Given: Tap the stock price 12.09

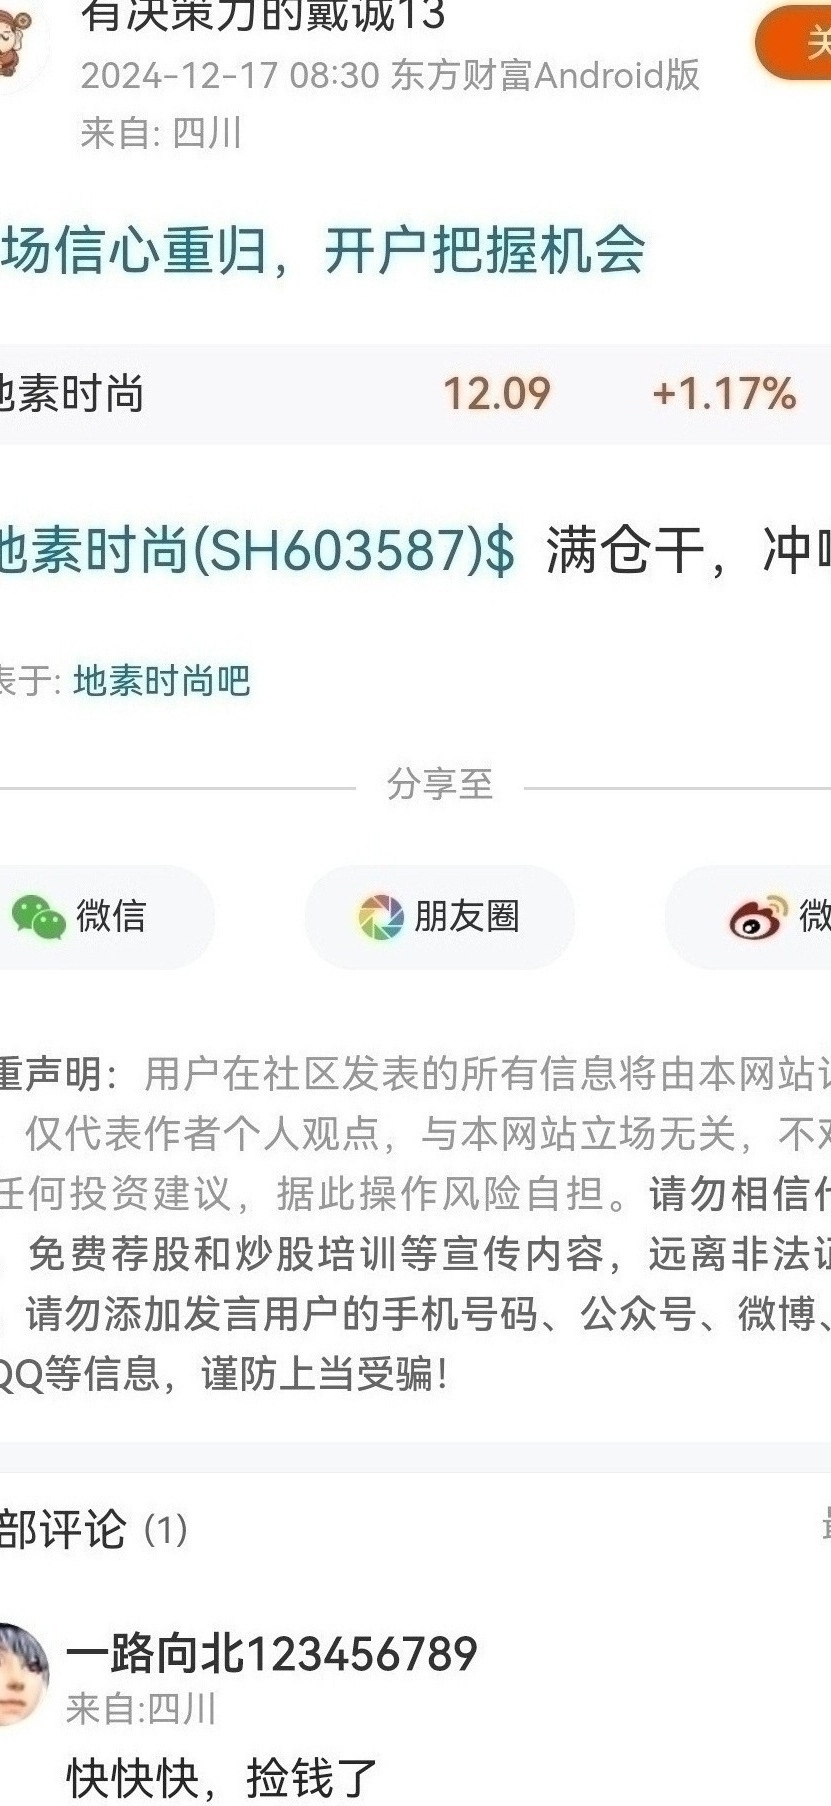Looking at the screenshot, I should click(497, 394).
